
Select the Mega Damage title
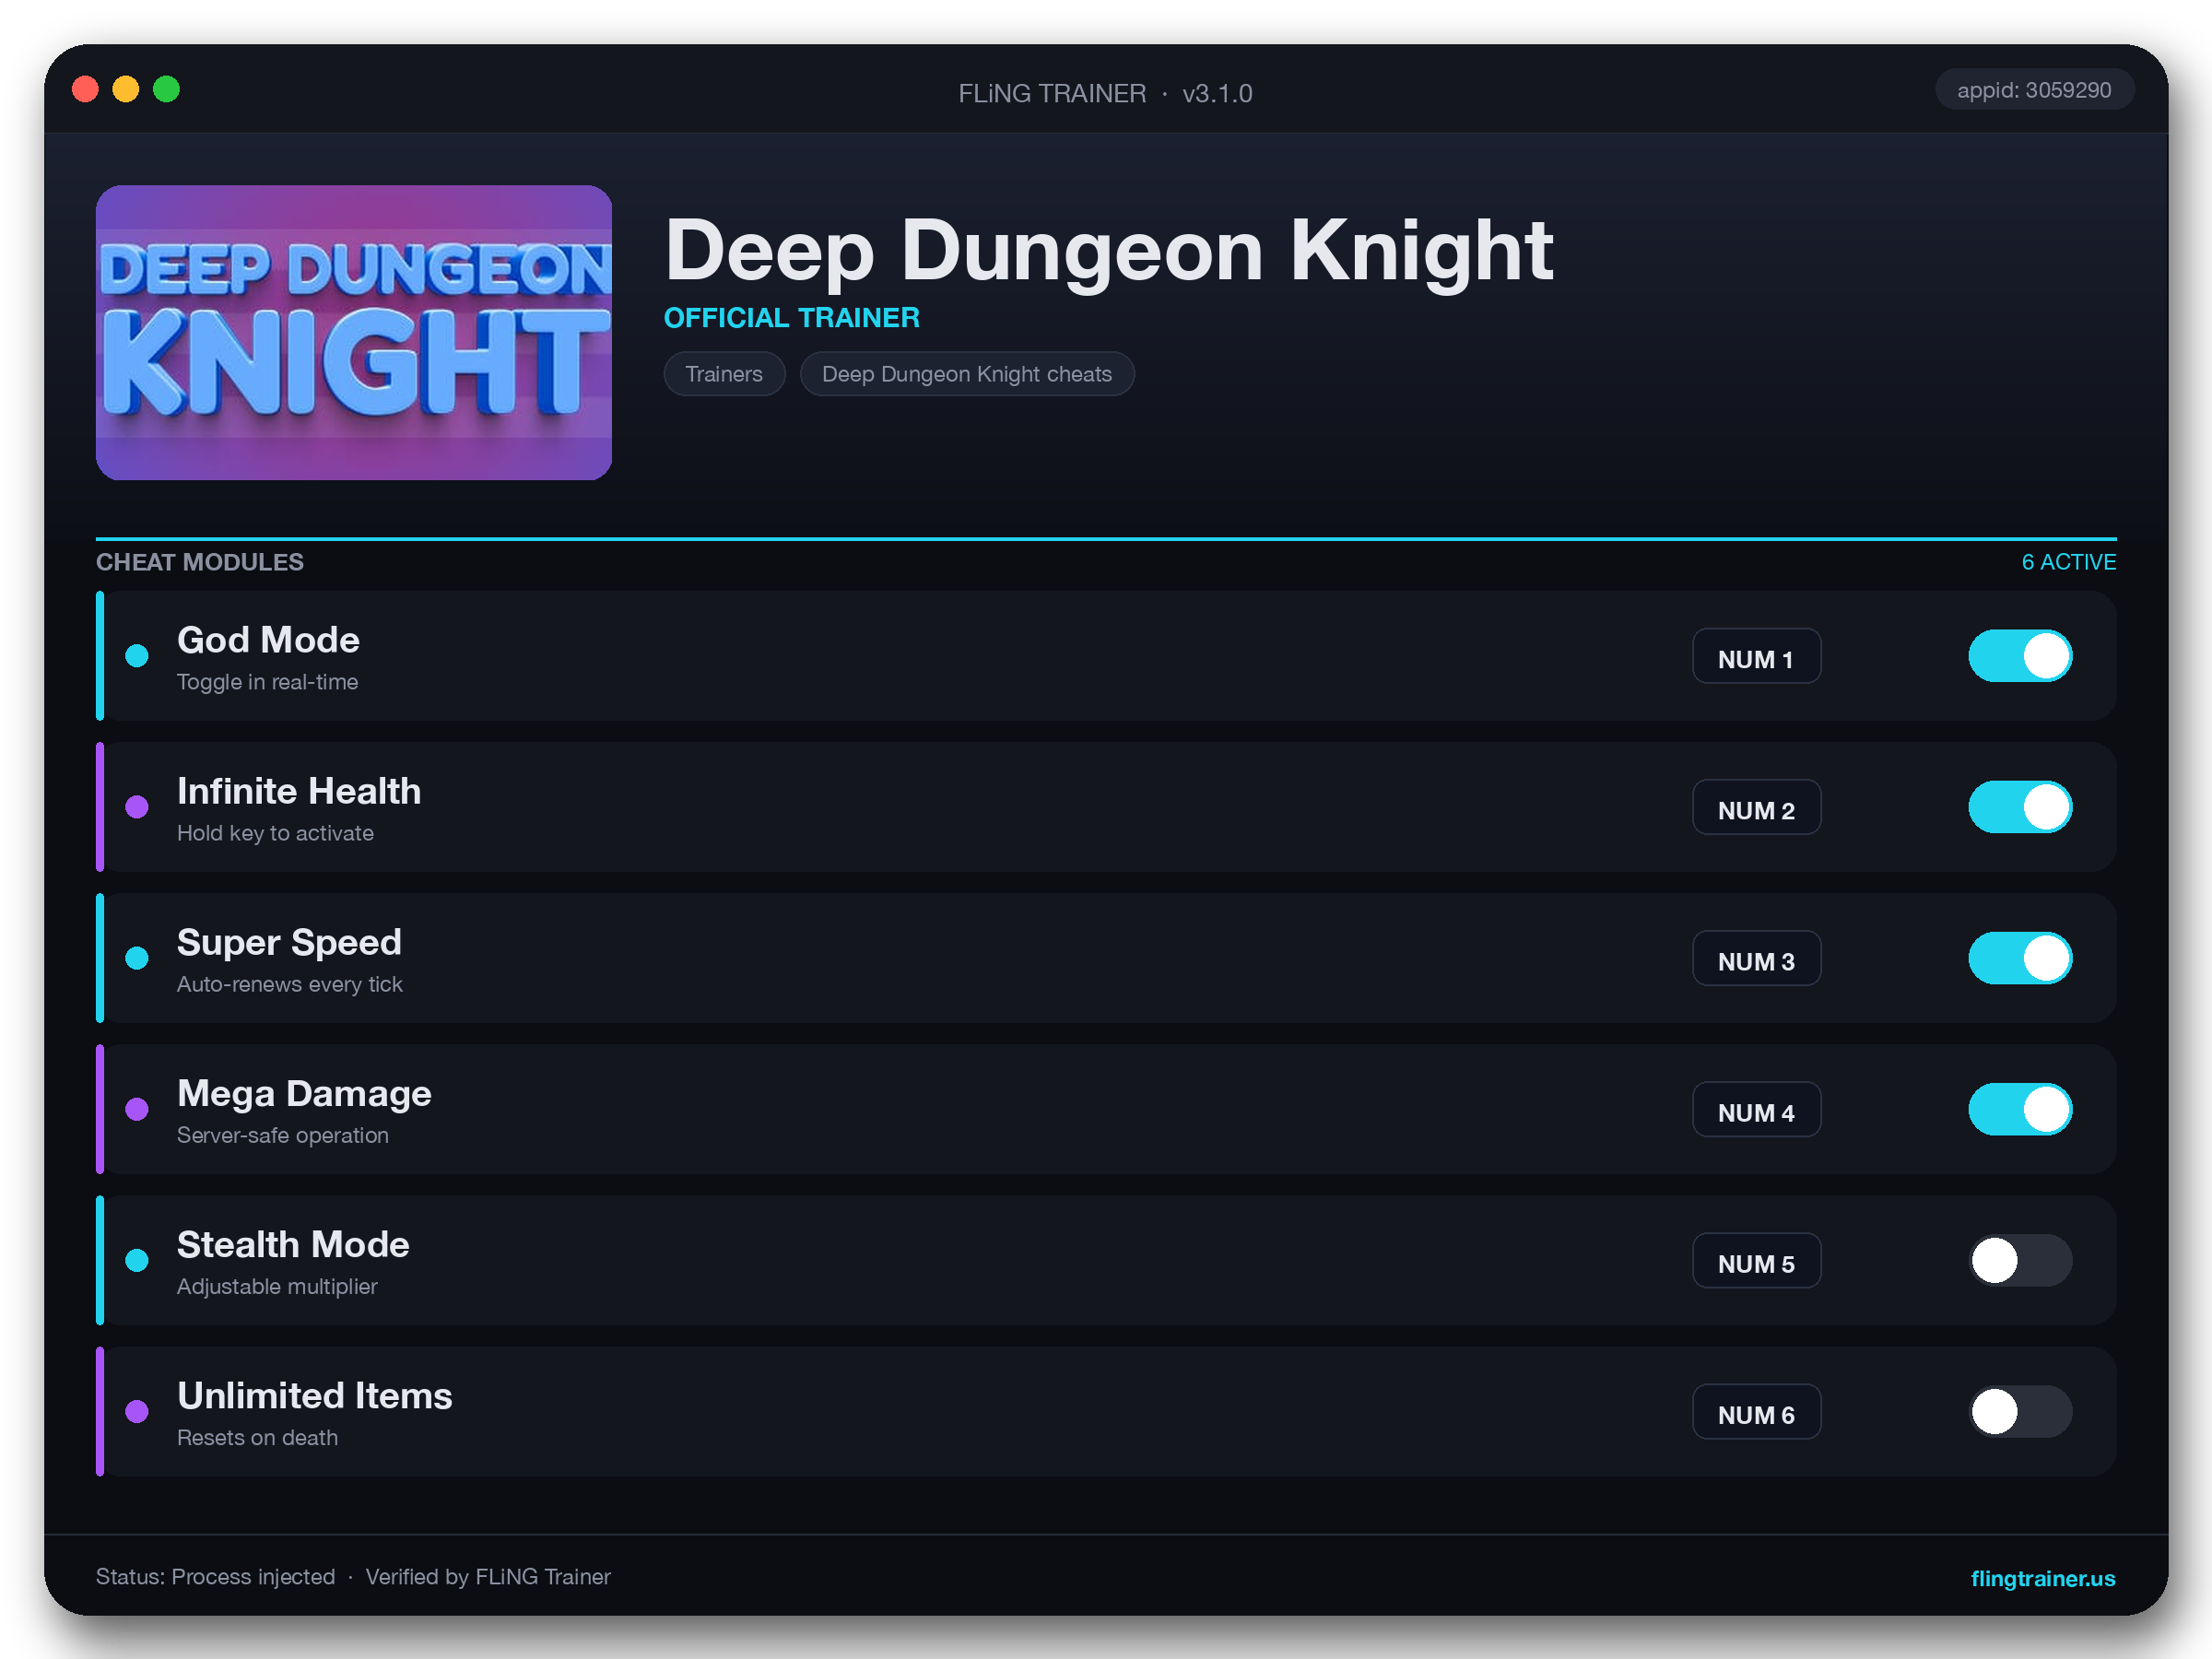coord(304,1094)
